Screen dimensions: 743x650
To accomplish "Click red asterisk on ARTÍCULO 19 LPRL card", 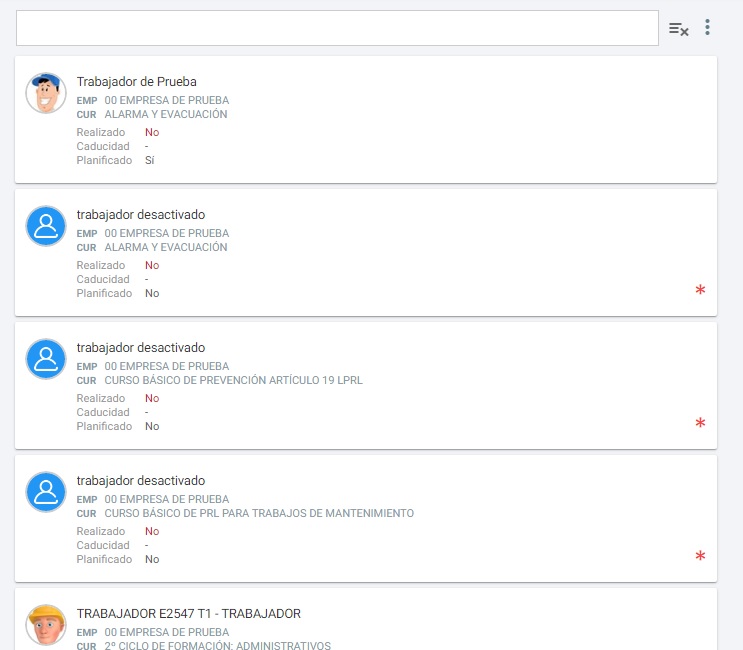I will click(x=700, y=424).
